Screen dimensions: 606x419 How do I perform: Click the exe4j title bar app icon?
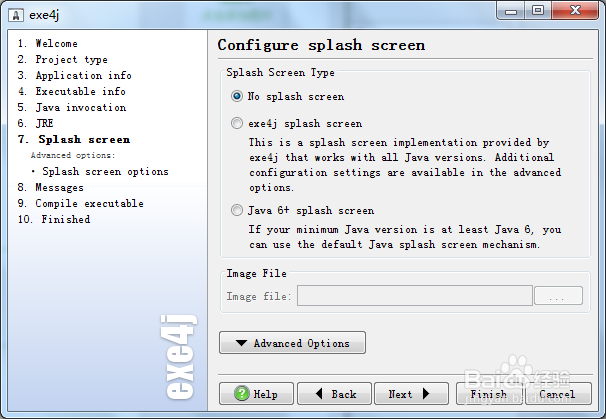coord(16,15)
